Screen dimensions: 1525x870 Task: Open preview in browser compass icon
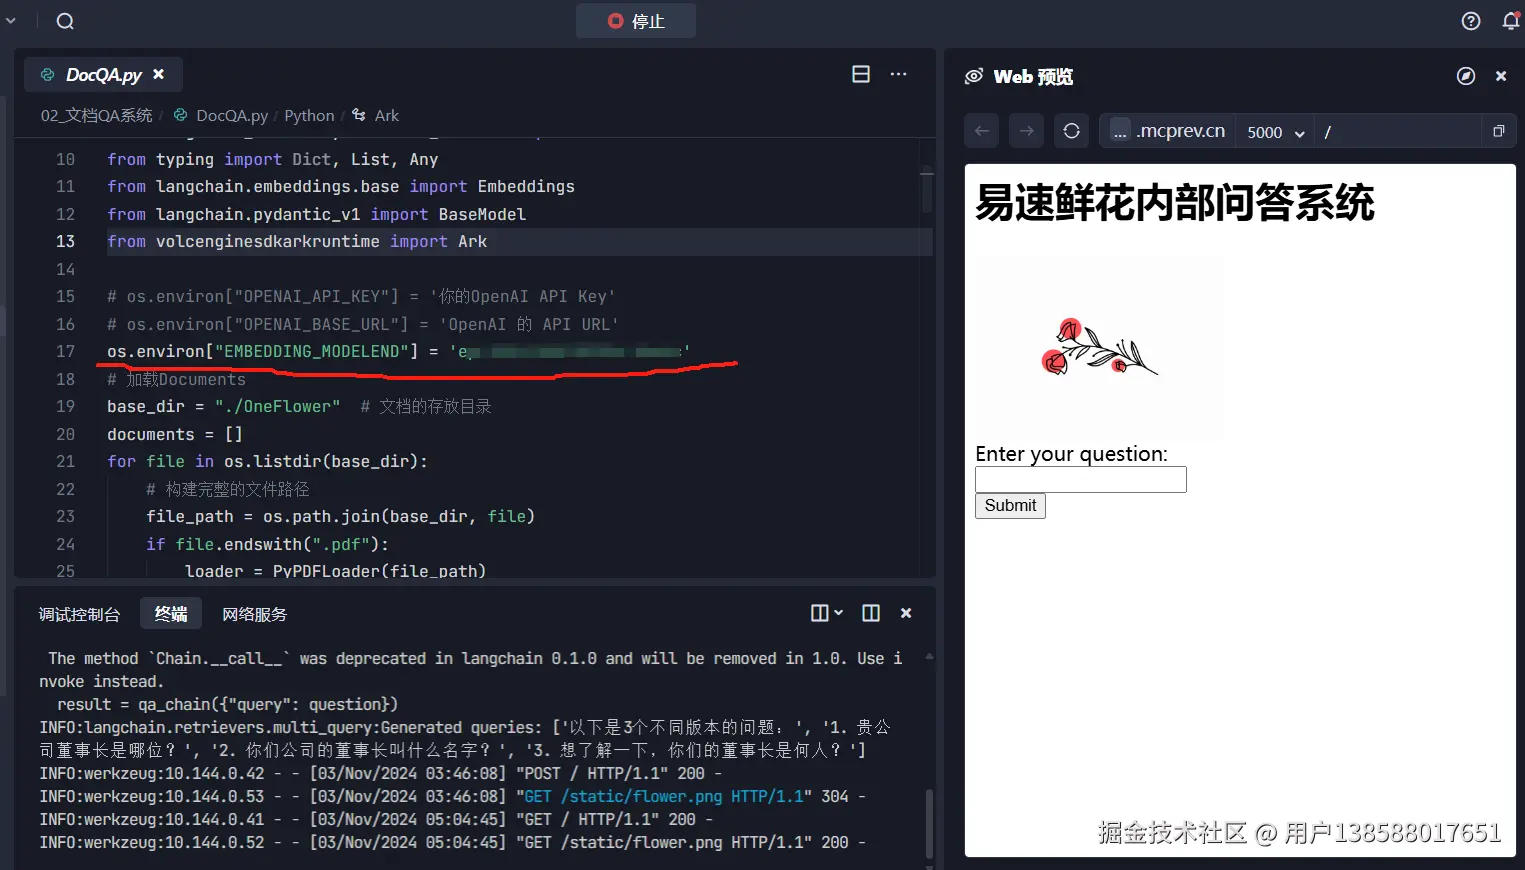pyautogui.click(x=1466, y=76)
